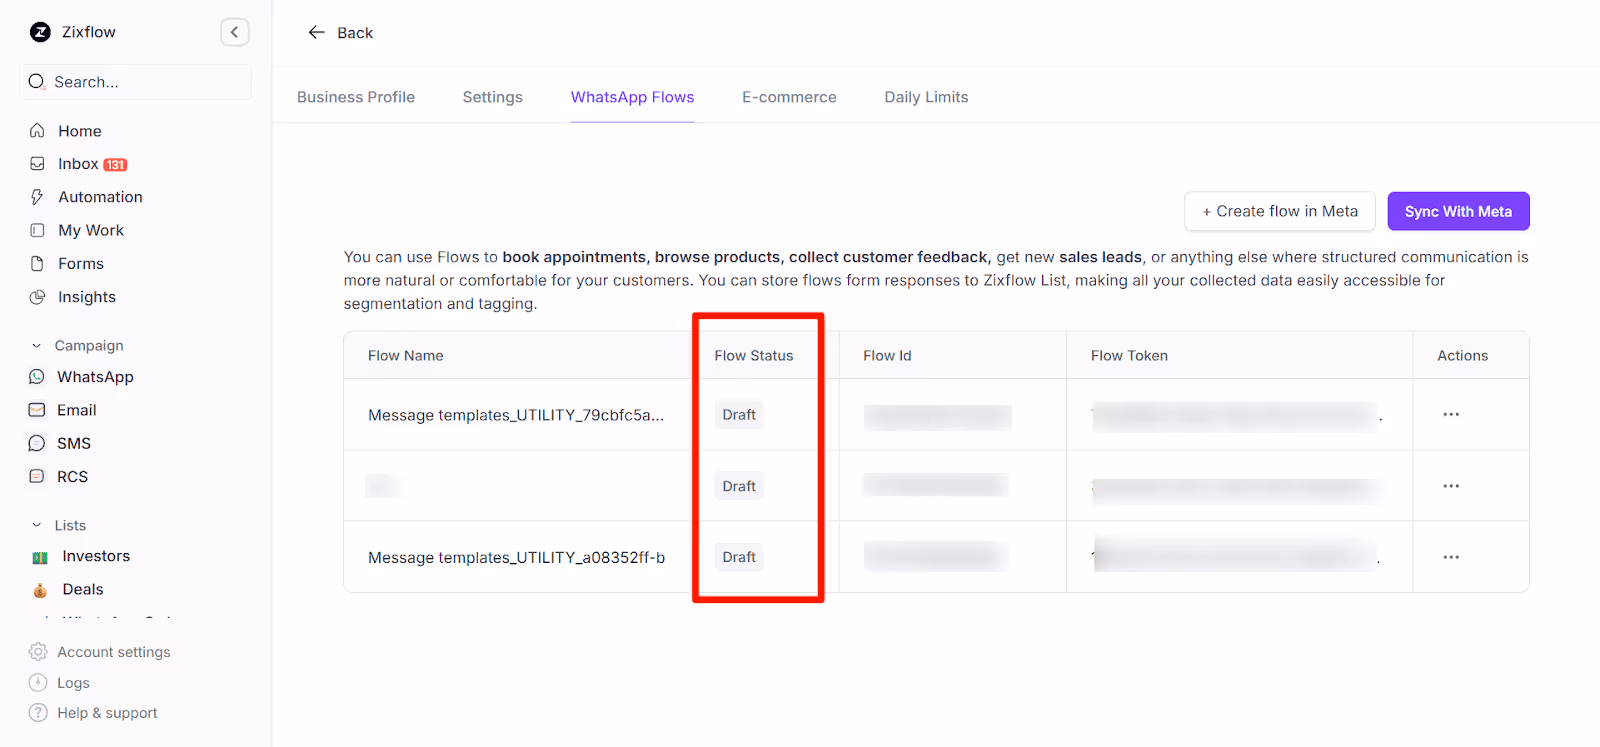Image resolution: width=1600 pixels, height=747 pixels.
Task: Click the Account settings gear icon
Action: point(38,652)
